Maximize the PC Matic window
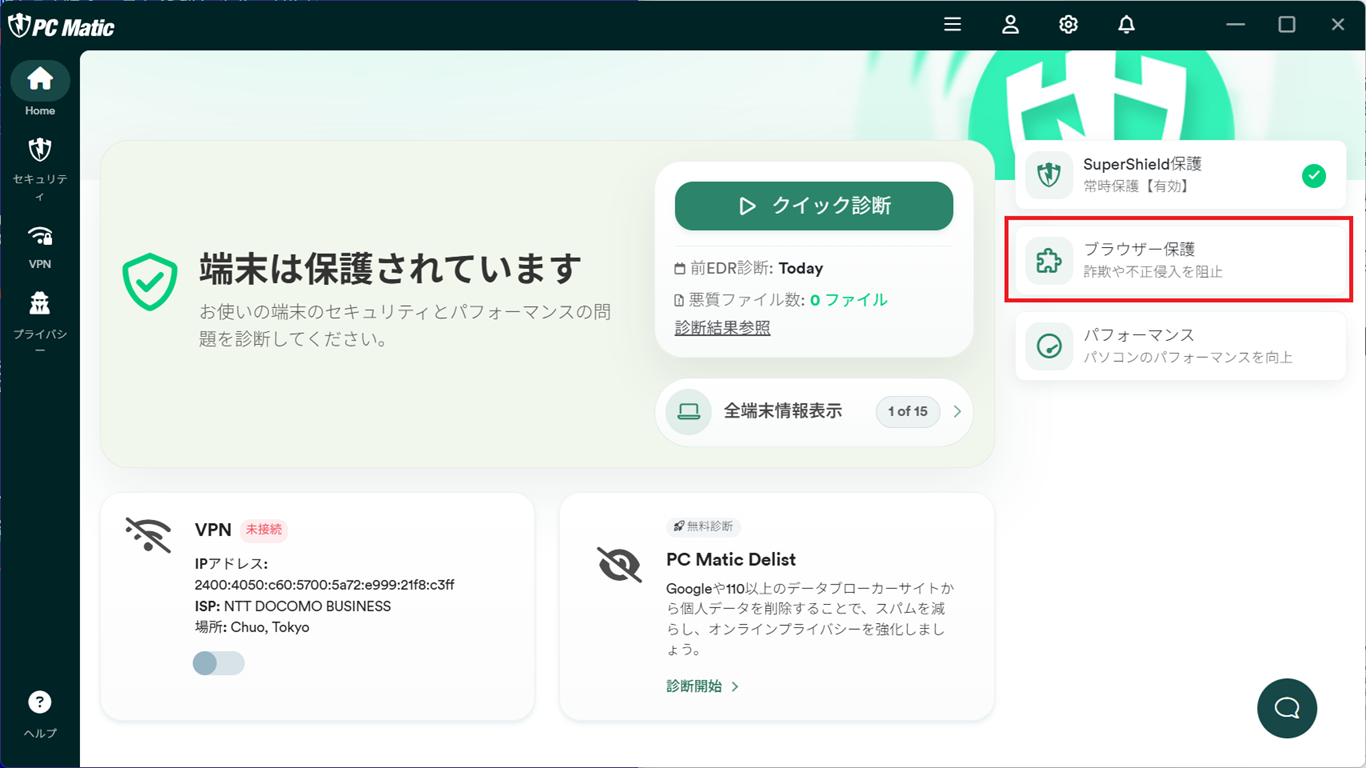The width and height of the screenshot is (1366, 768). click(x=1287, y=25)
